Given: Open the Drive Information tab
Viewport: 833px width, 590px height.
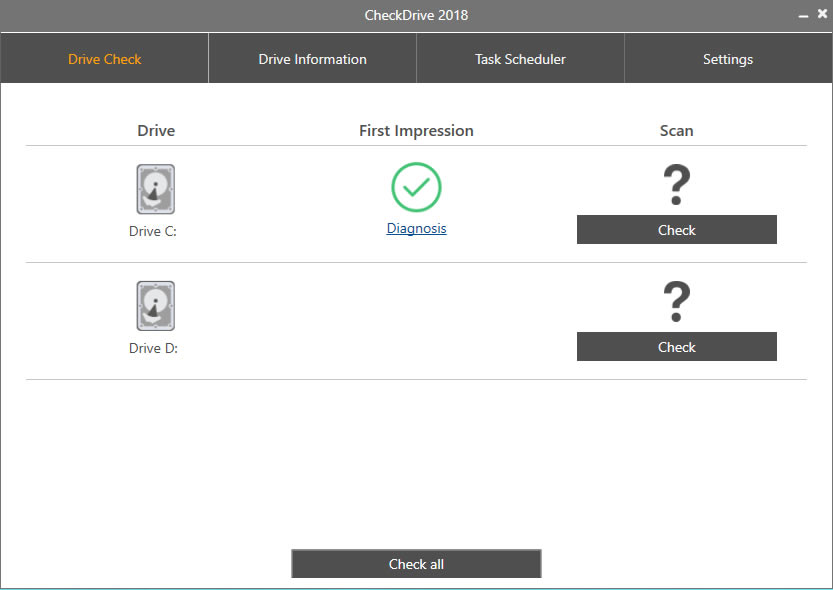Looking at the screenshot, I should tap(312, 59).
